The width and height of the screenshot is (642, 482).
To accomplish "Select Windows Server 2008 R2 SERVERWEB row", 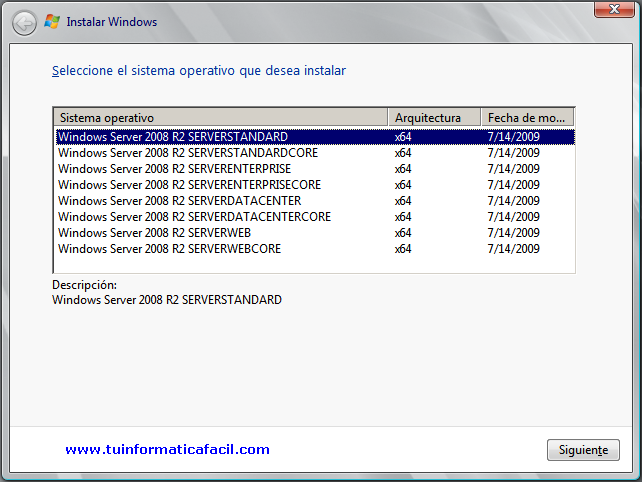I will [x=315, y=233].
